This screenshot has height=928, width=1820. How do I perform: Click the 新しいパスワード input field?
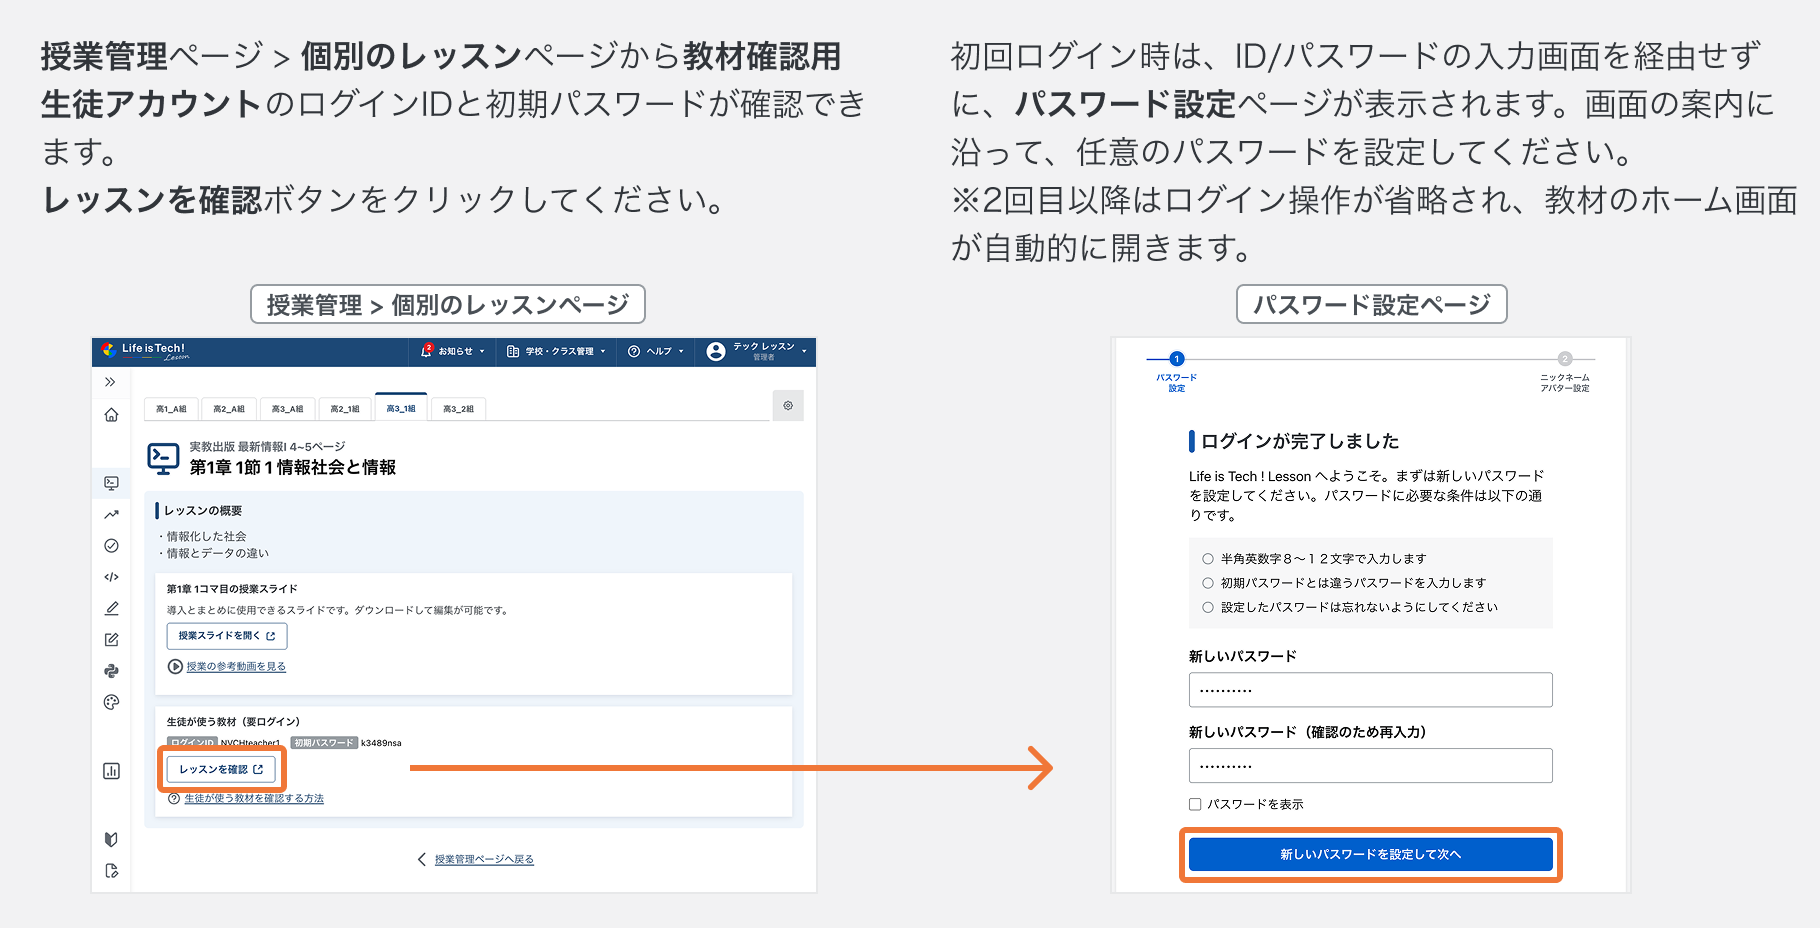pos(1371,690)
